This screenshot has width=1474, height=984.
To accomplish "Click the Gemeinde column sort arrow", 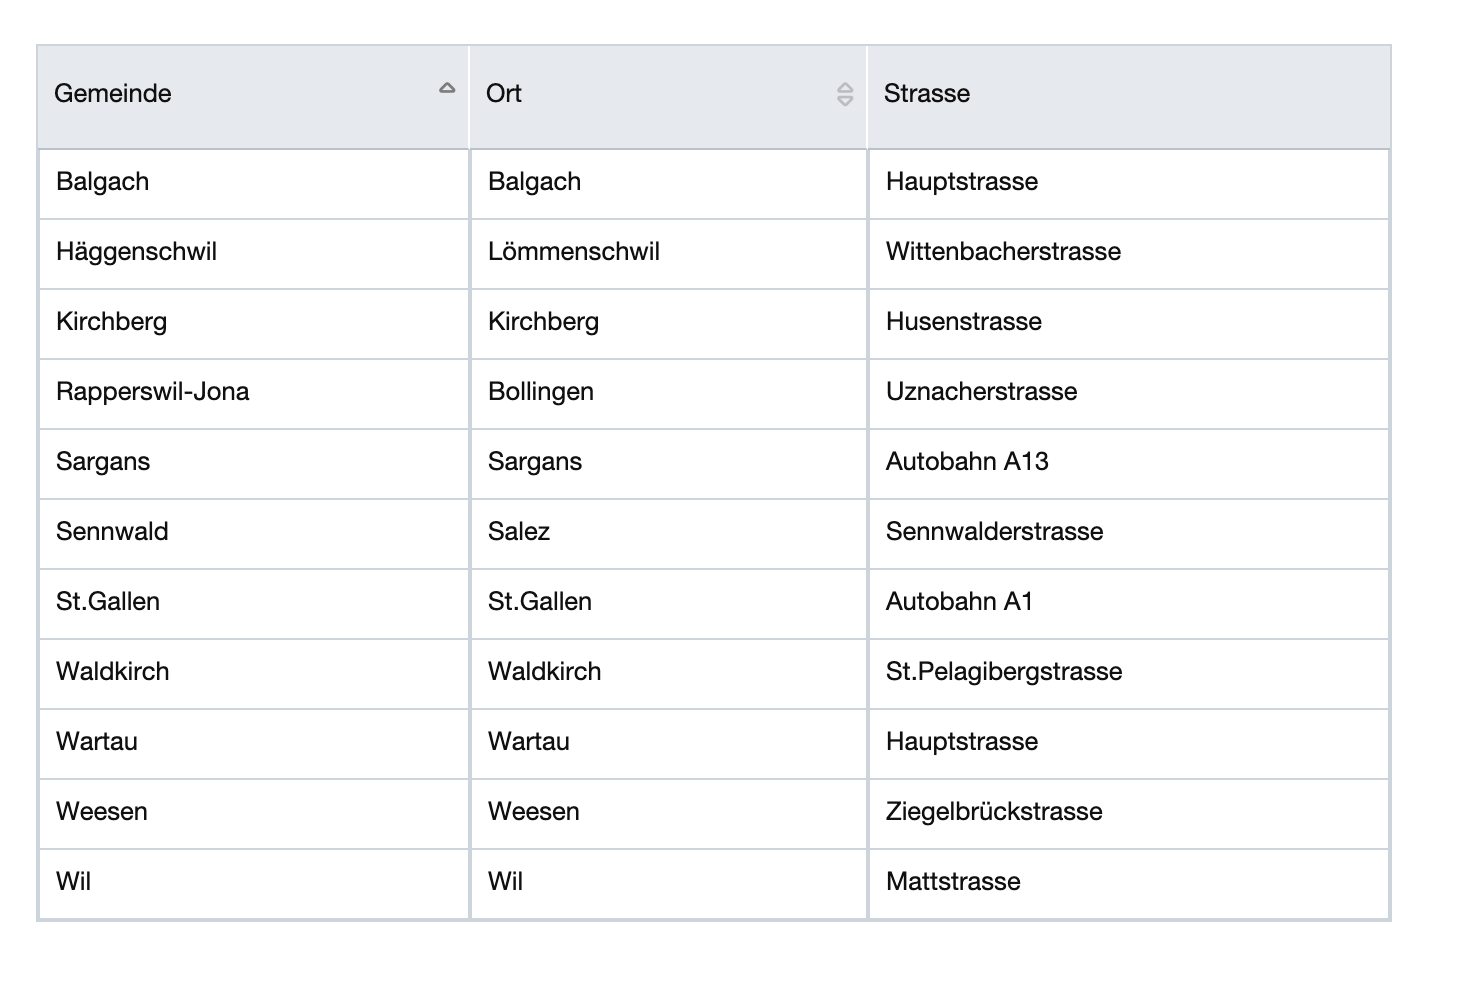I will tap(447, 89).
